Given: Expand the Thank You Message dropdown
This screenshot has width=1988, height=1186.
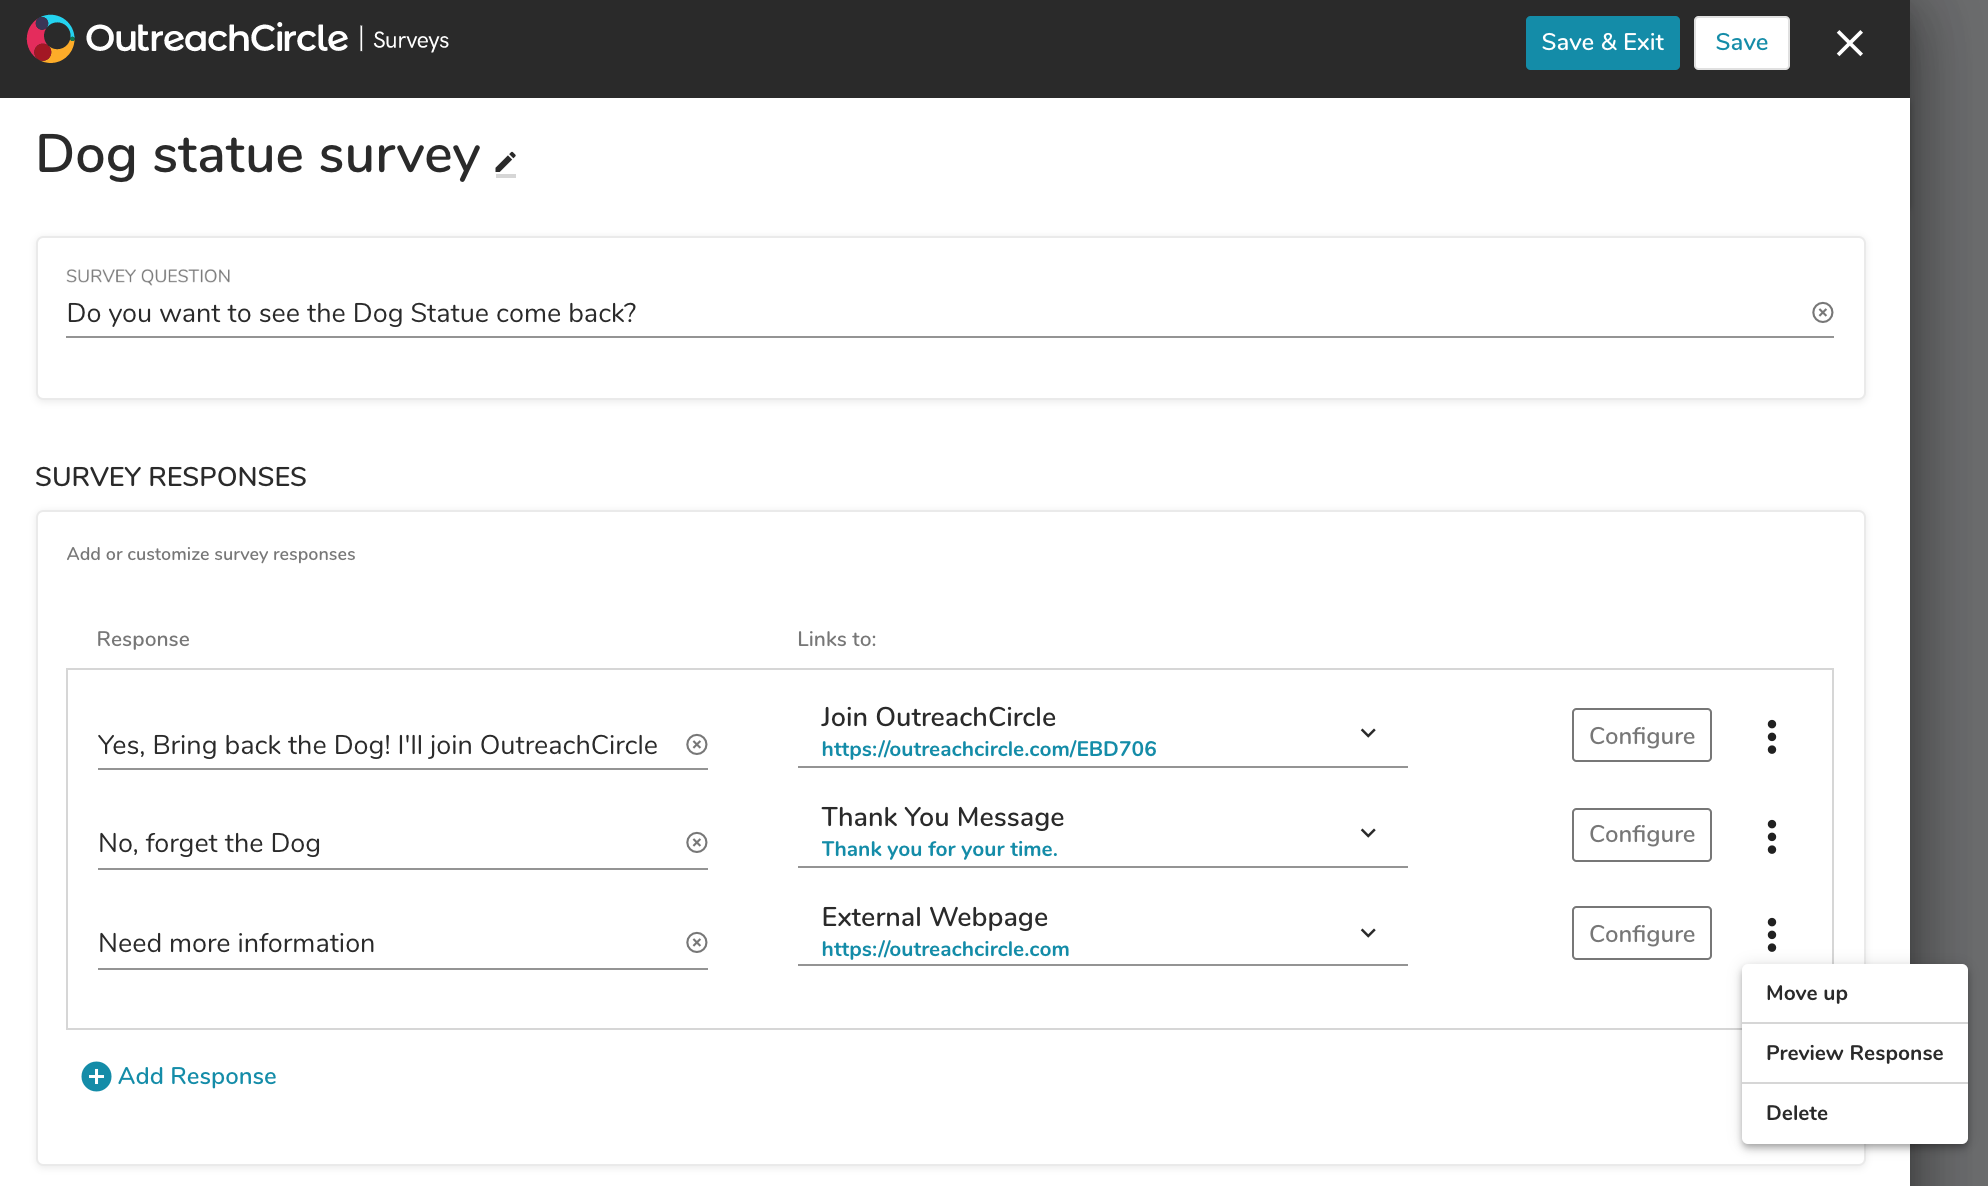Looking at the screenshot, I should (1368, 833).
